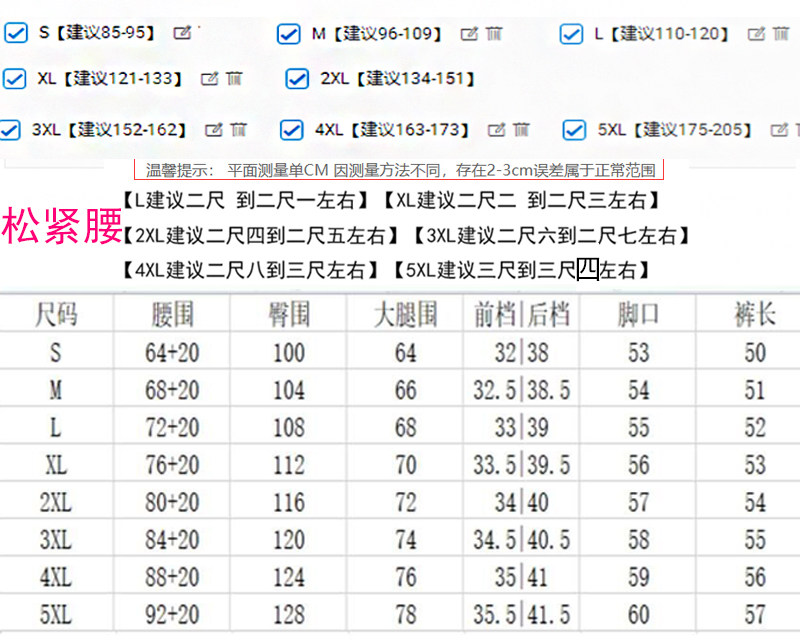Viewport: 800px width, 640px height.
Task: Click the 大腿围 column header
Action: 405,314
